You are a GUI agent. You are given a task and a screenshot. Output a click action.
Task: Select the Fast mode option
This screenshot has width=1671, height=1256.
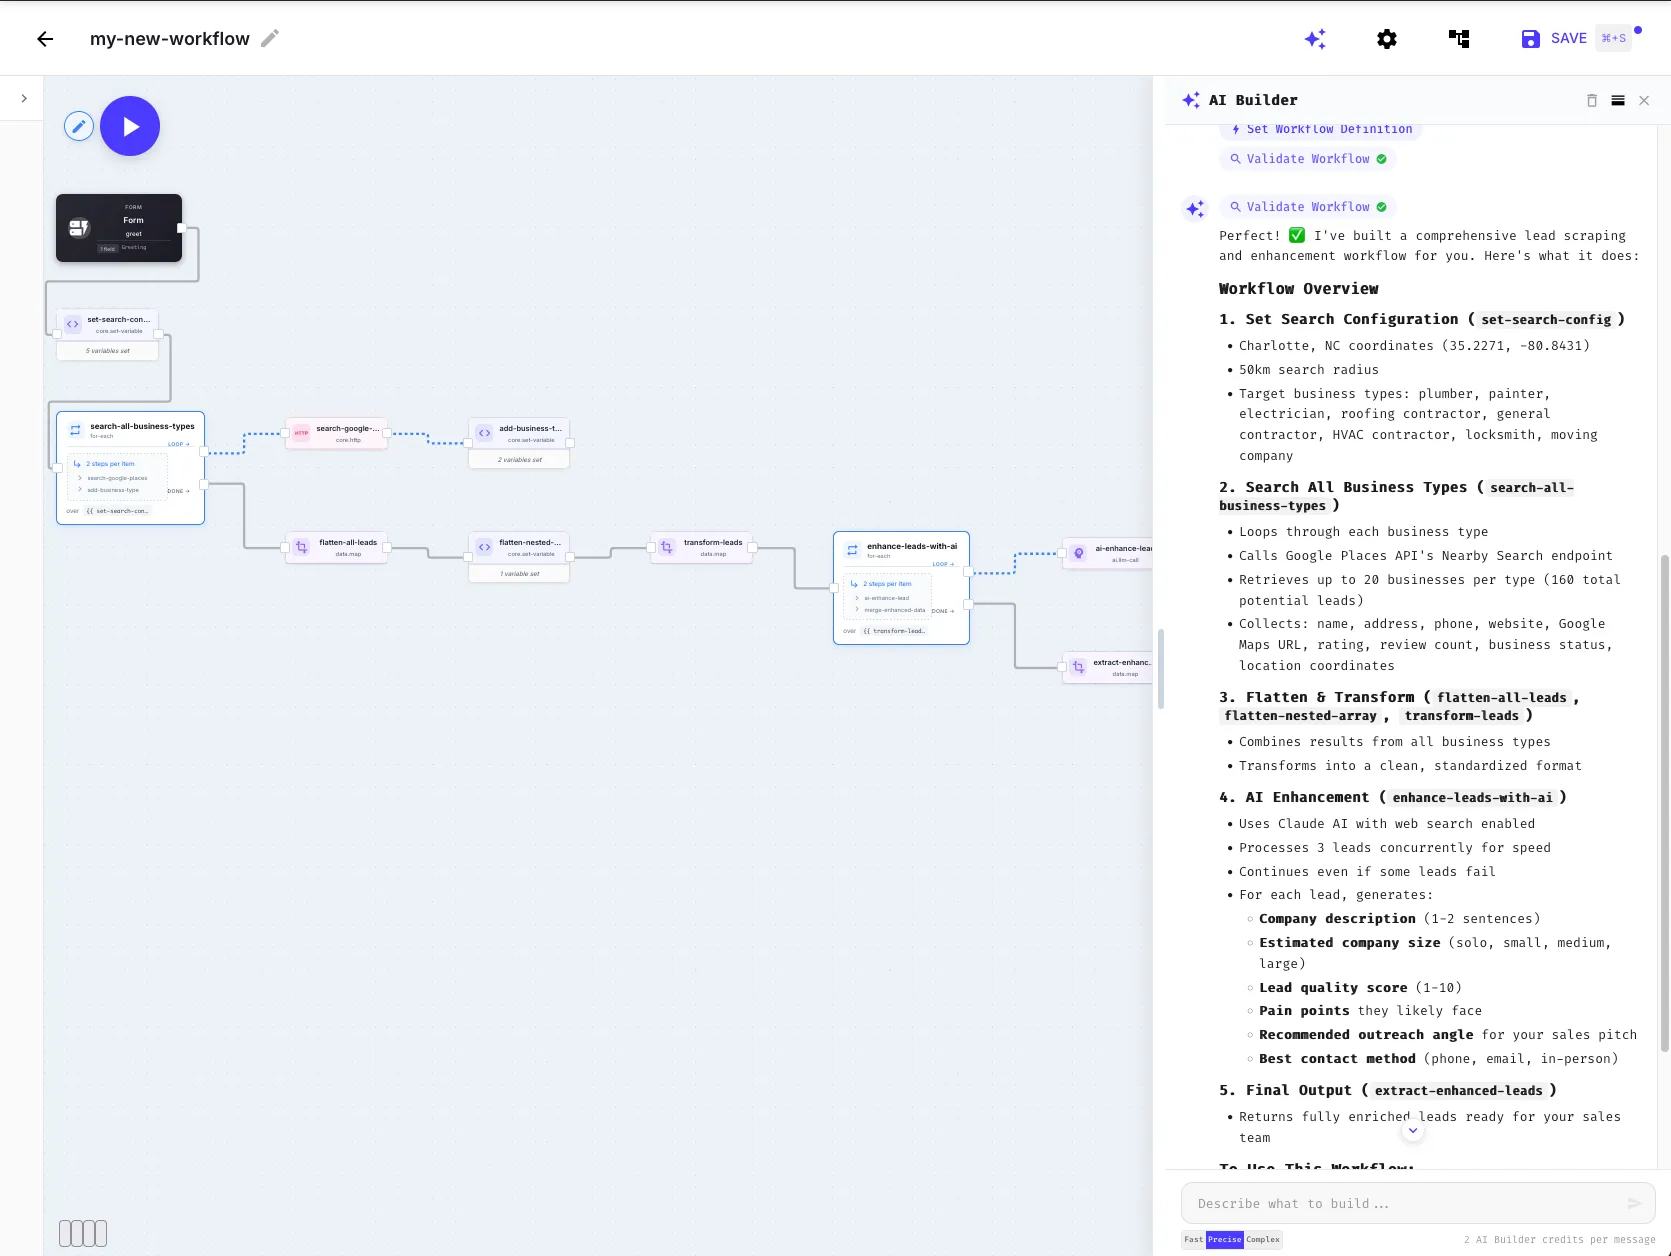[x=1193, y=1239]
